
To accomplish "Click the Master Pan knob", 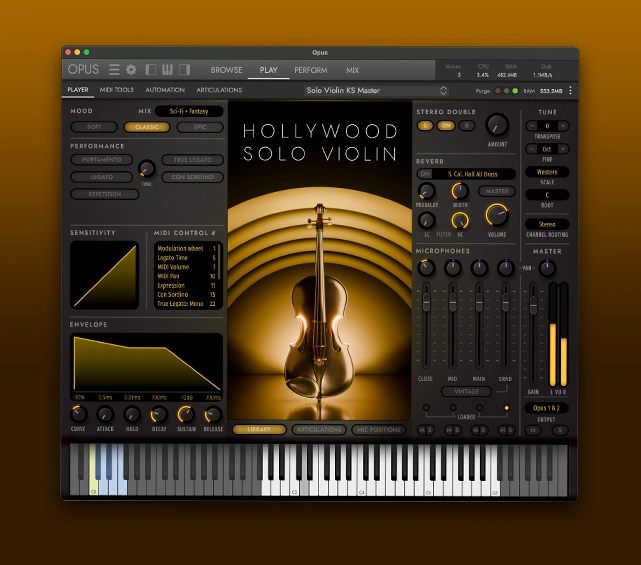I will 547,268.
